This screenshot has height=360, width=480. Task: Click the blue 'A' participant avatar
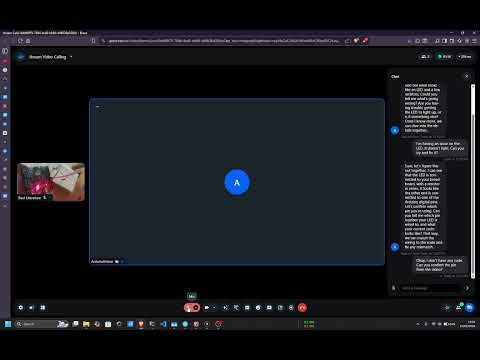tap(237, 182)
